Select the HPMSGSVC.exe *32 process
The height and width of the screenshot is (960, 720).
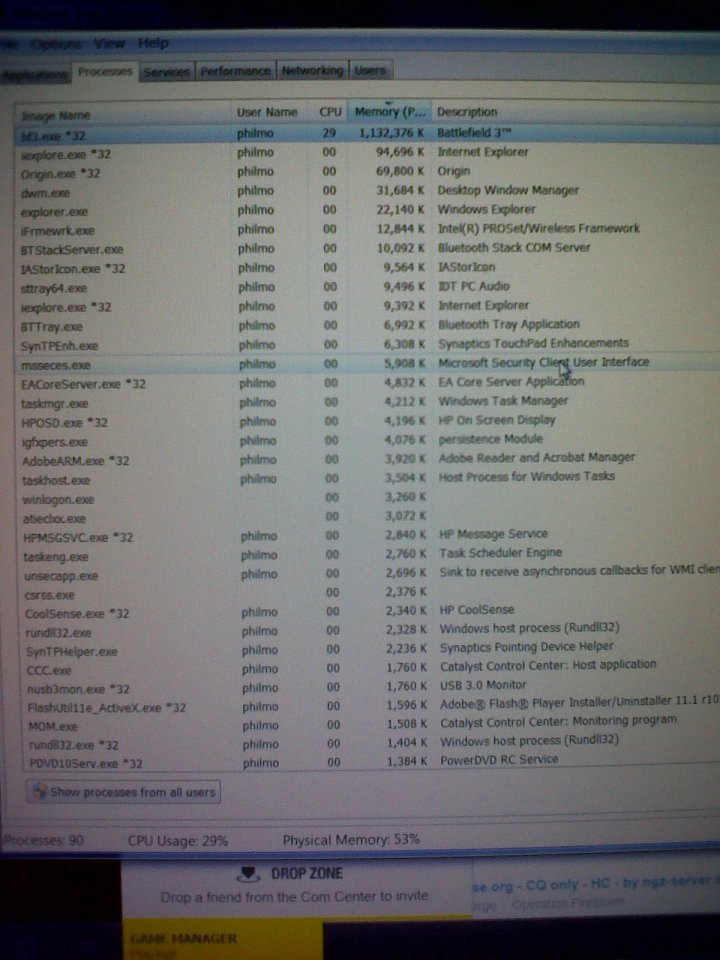(x=78, y=538)
